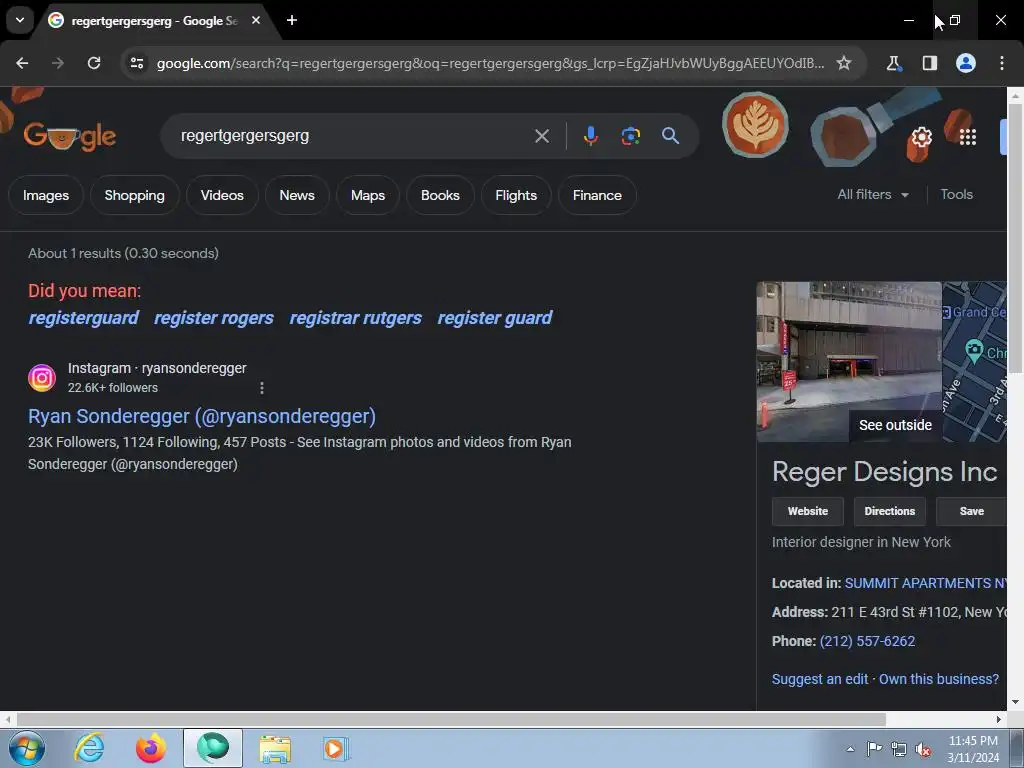Image resolution: width=1024 pixels, height=768 pixels.
Task: Launch Internet Explorer from taskbar
Action: 89,748
